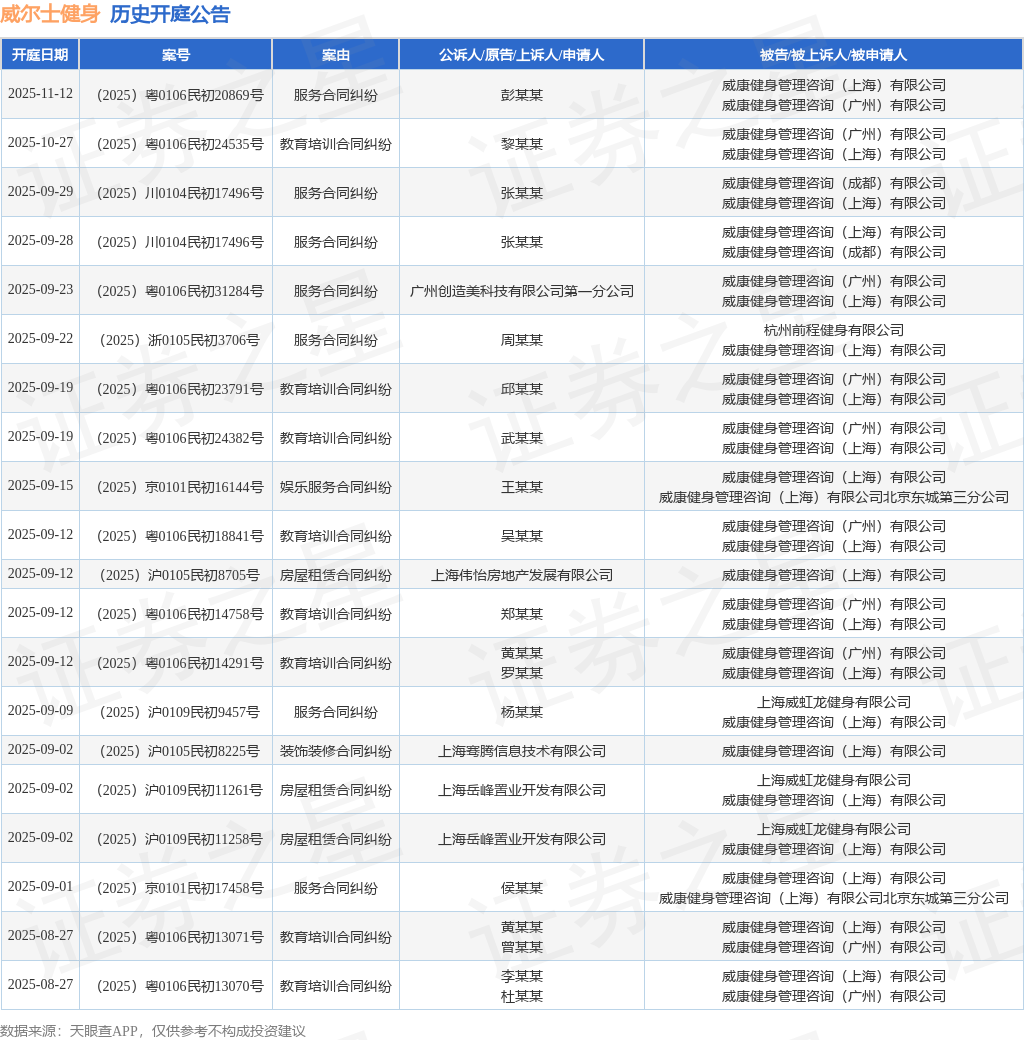Screen dimensions: 1024x1040
Task: Select case number 沪0109民初9457号
Action: pos(180,712)
